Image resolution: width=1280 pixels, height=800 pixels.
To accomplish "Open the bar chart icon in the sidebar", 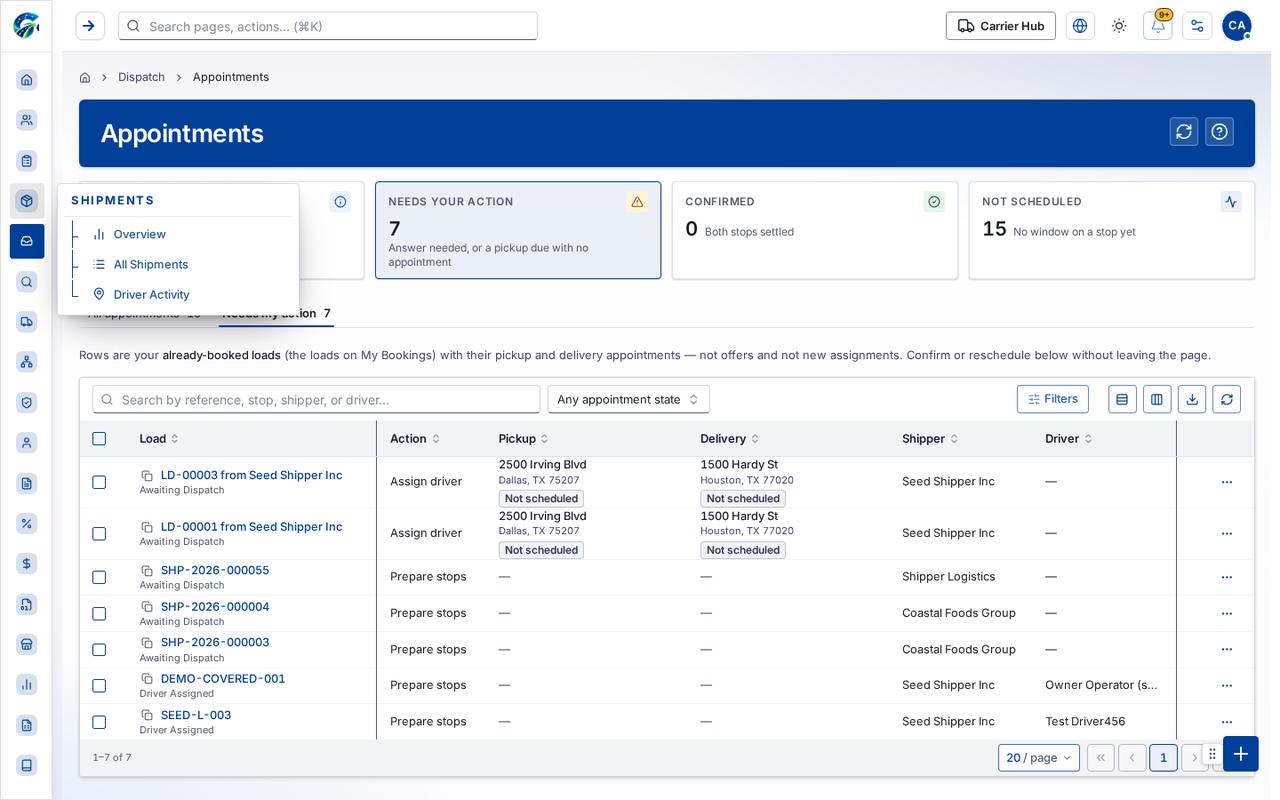I will pos(27,685).
